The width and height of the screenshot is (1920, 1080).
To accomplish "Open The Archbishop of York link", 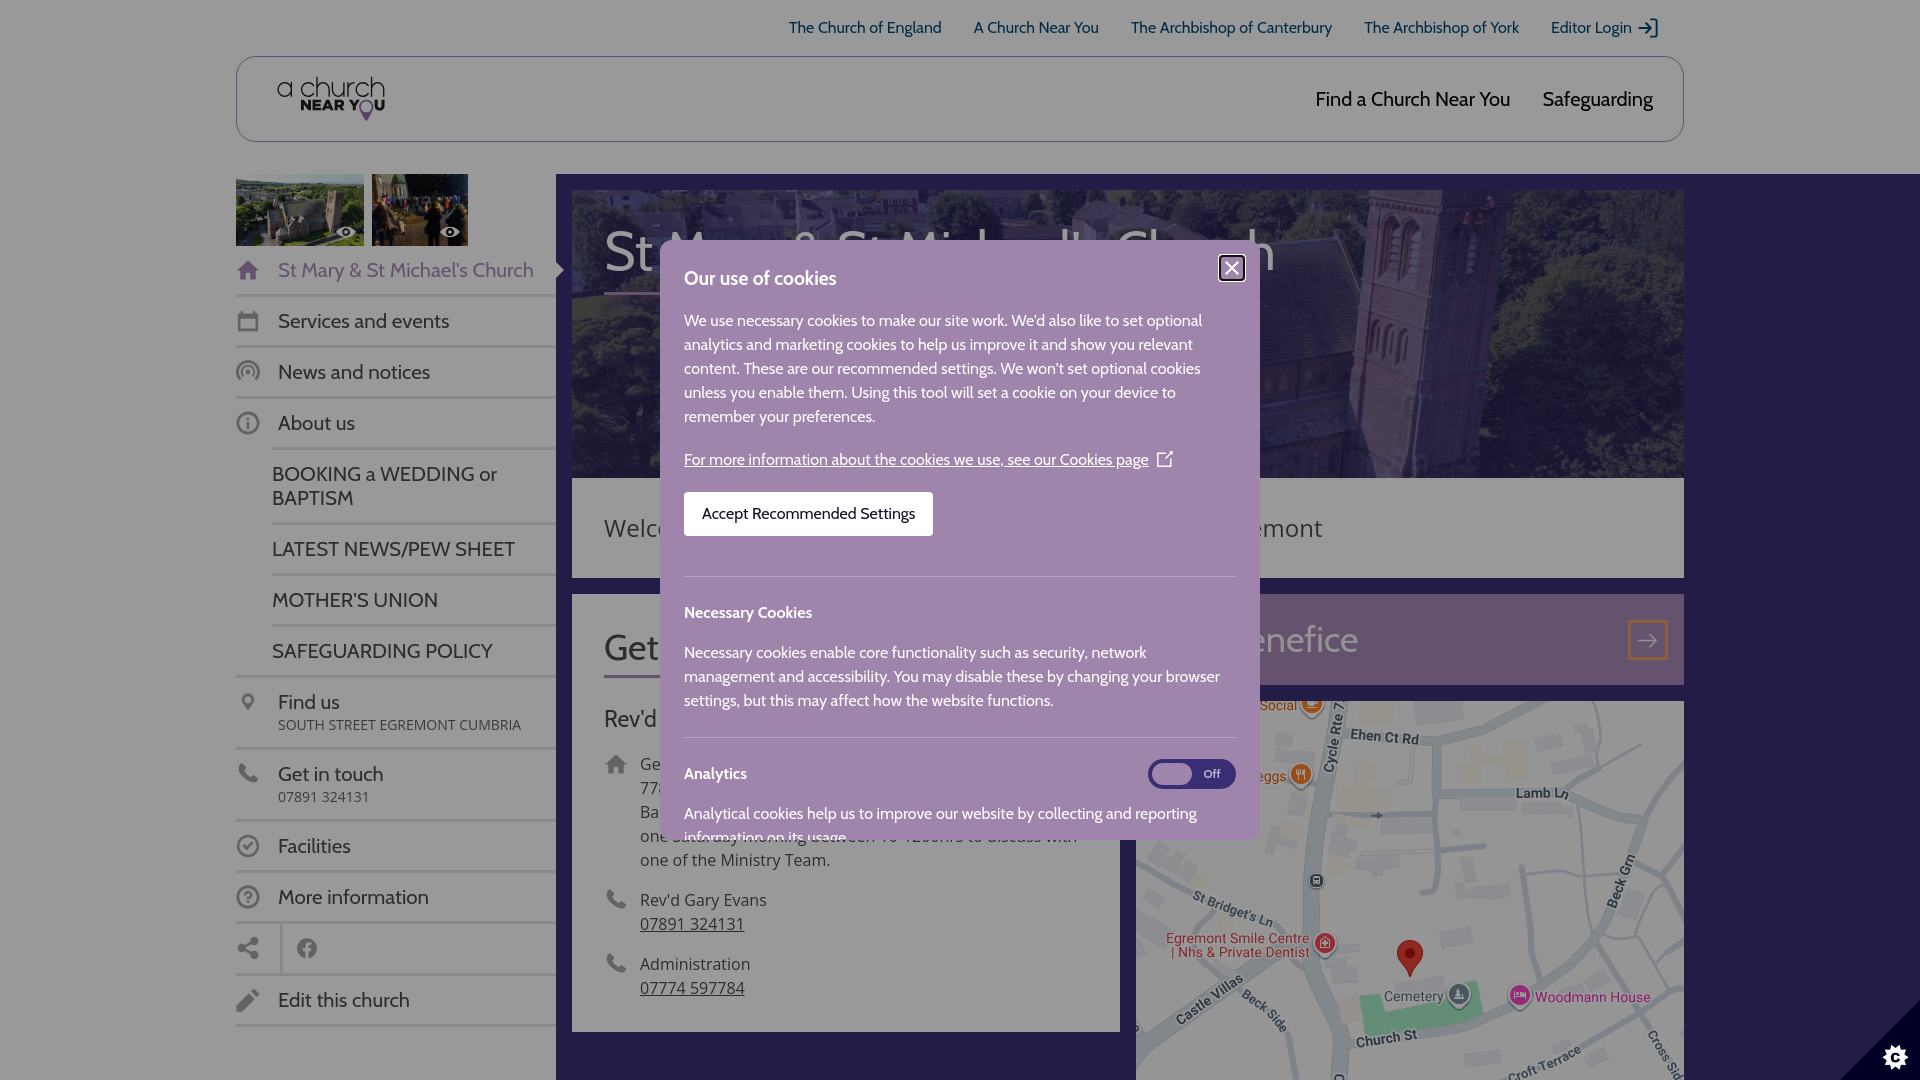I will click(x=1441, y=28).
